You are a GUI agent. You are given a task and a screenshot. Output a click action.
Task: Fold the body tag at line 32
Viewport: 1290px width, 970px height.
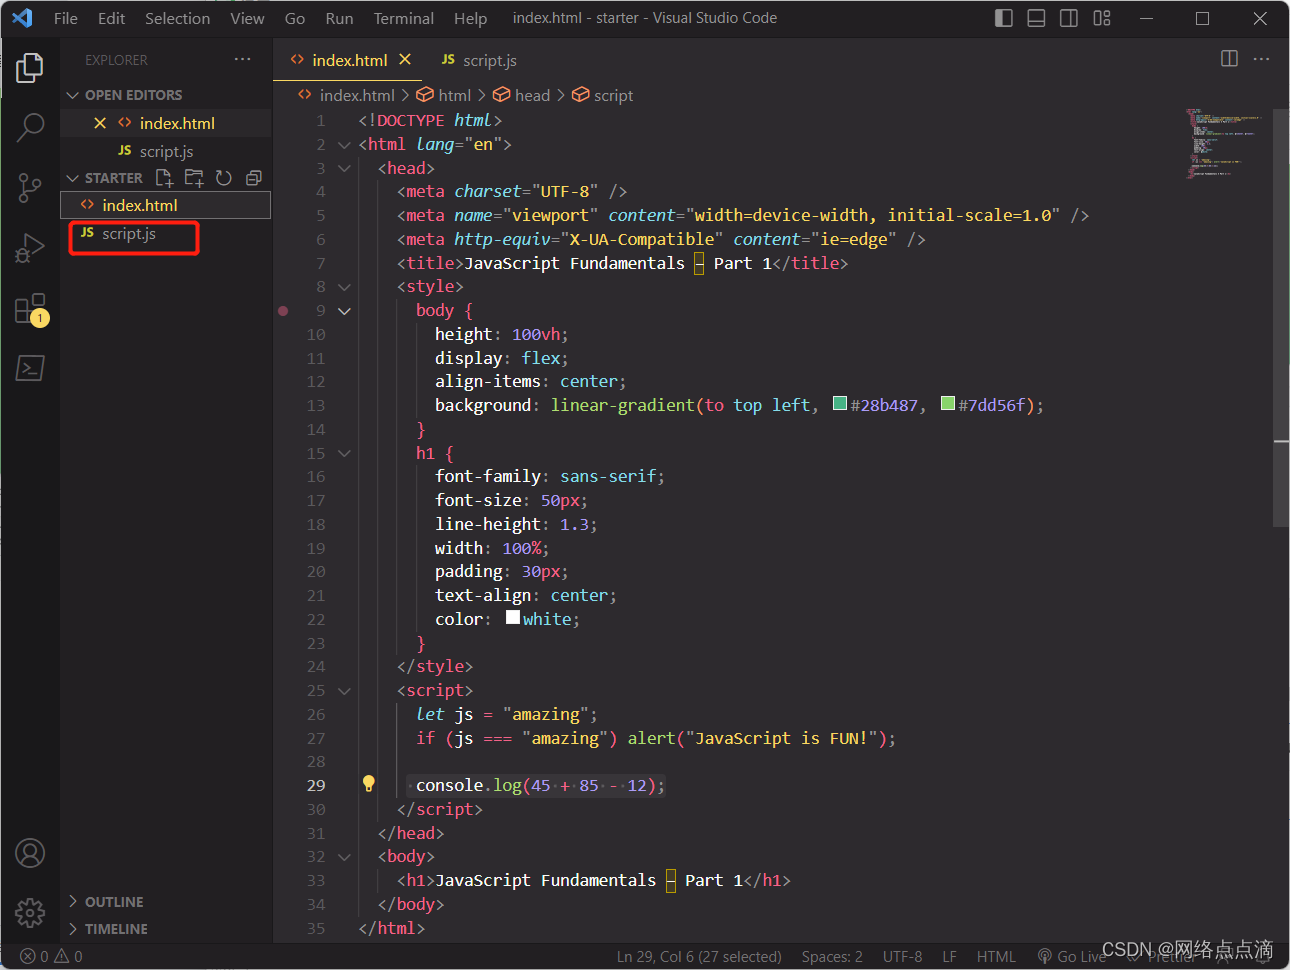pos(344,857)
